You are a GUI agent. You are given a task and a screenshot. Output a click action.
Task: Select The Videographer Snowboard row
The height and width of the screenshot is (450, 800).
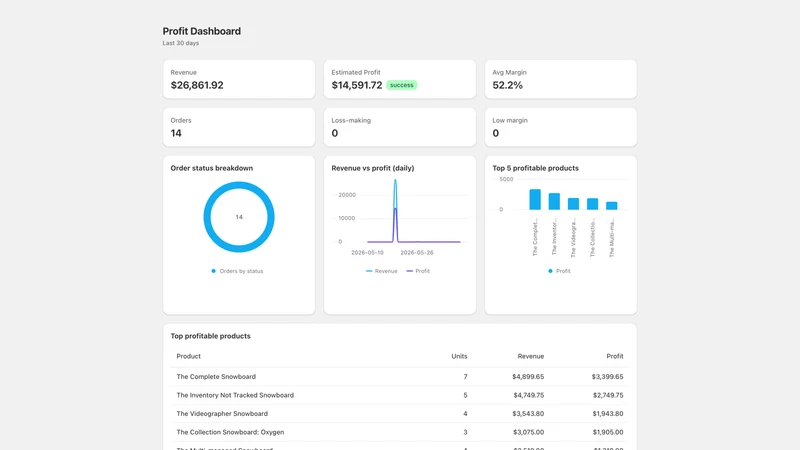399,413
